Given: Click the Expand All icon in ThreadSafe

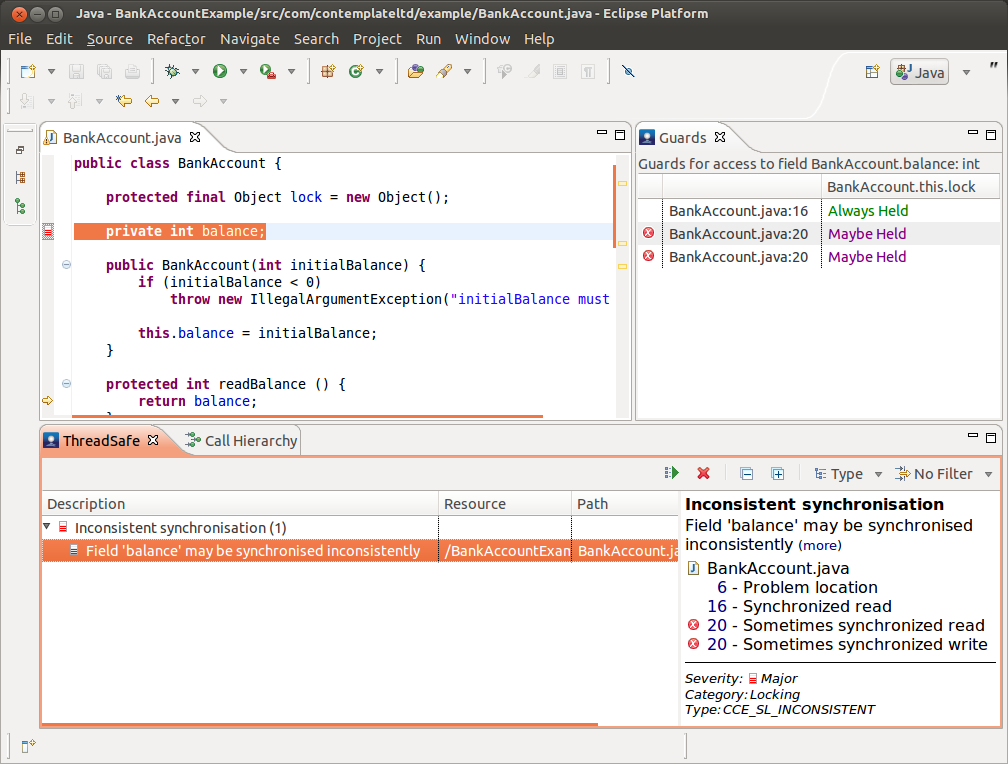Looking at the screenshot, I should click(778, 474).
